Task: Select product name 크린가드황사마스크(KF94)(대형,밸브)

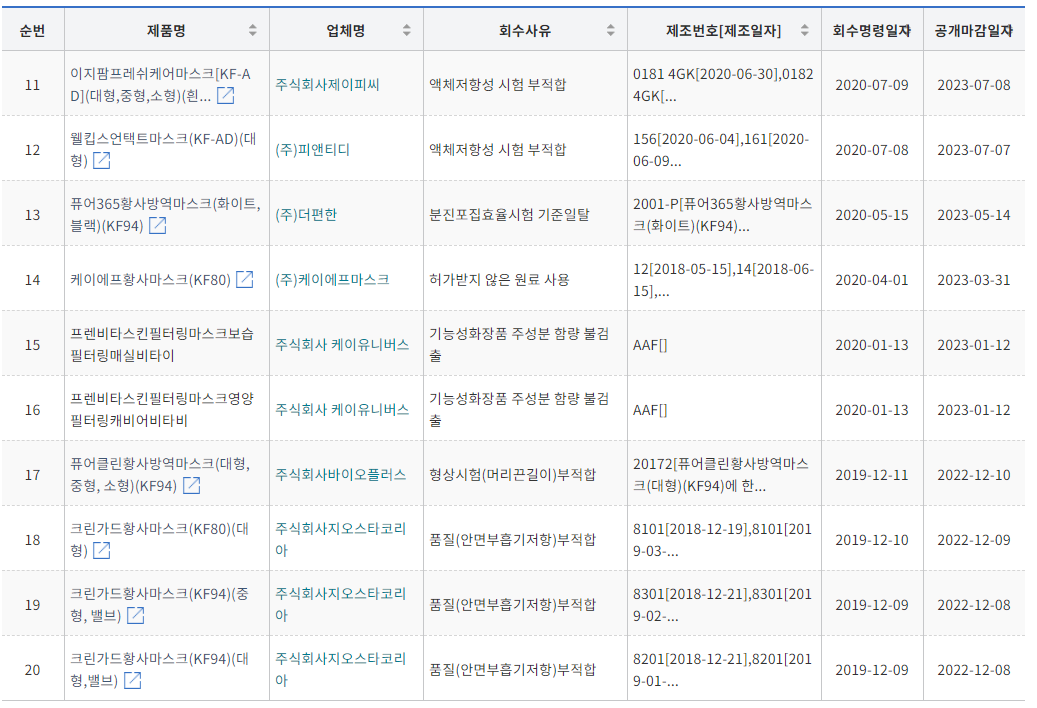Action: (x=159, y=669)
